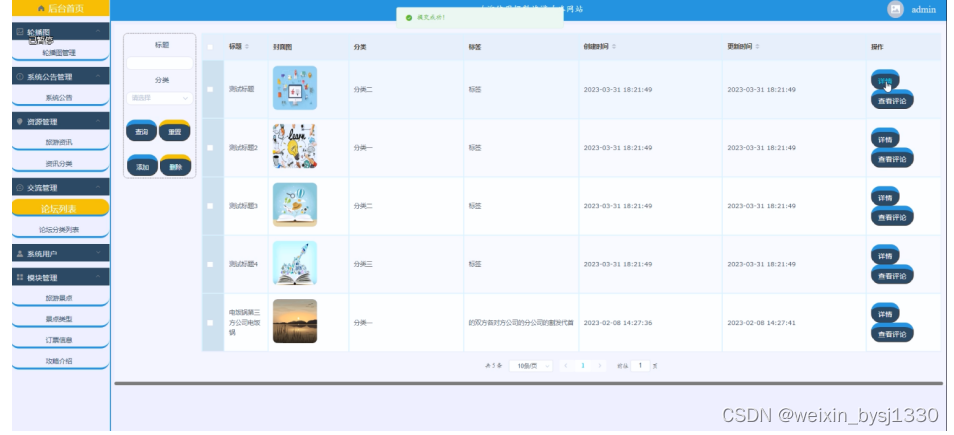This screenshot has width=954, height=435.
Task: Open the computer cover thumbnail of 测试标题
Action: click(295, 88)
